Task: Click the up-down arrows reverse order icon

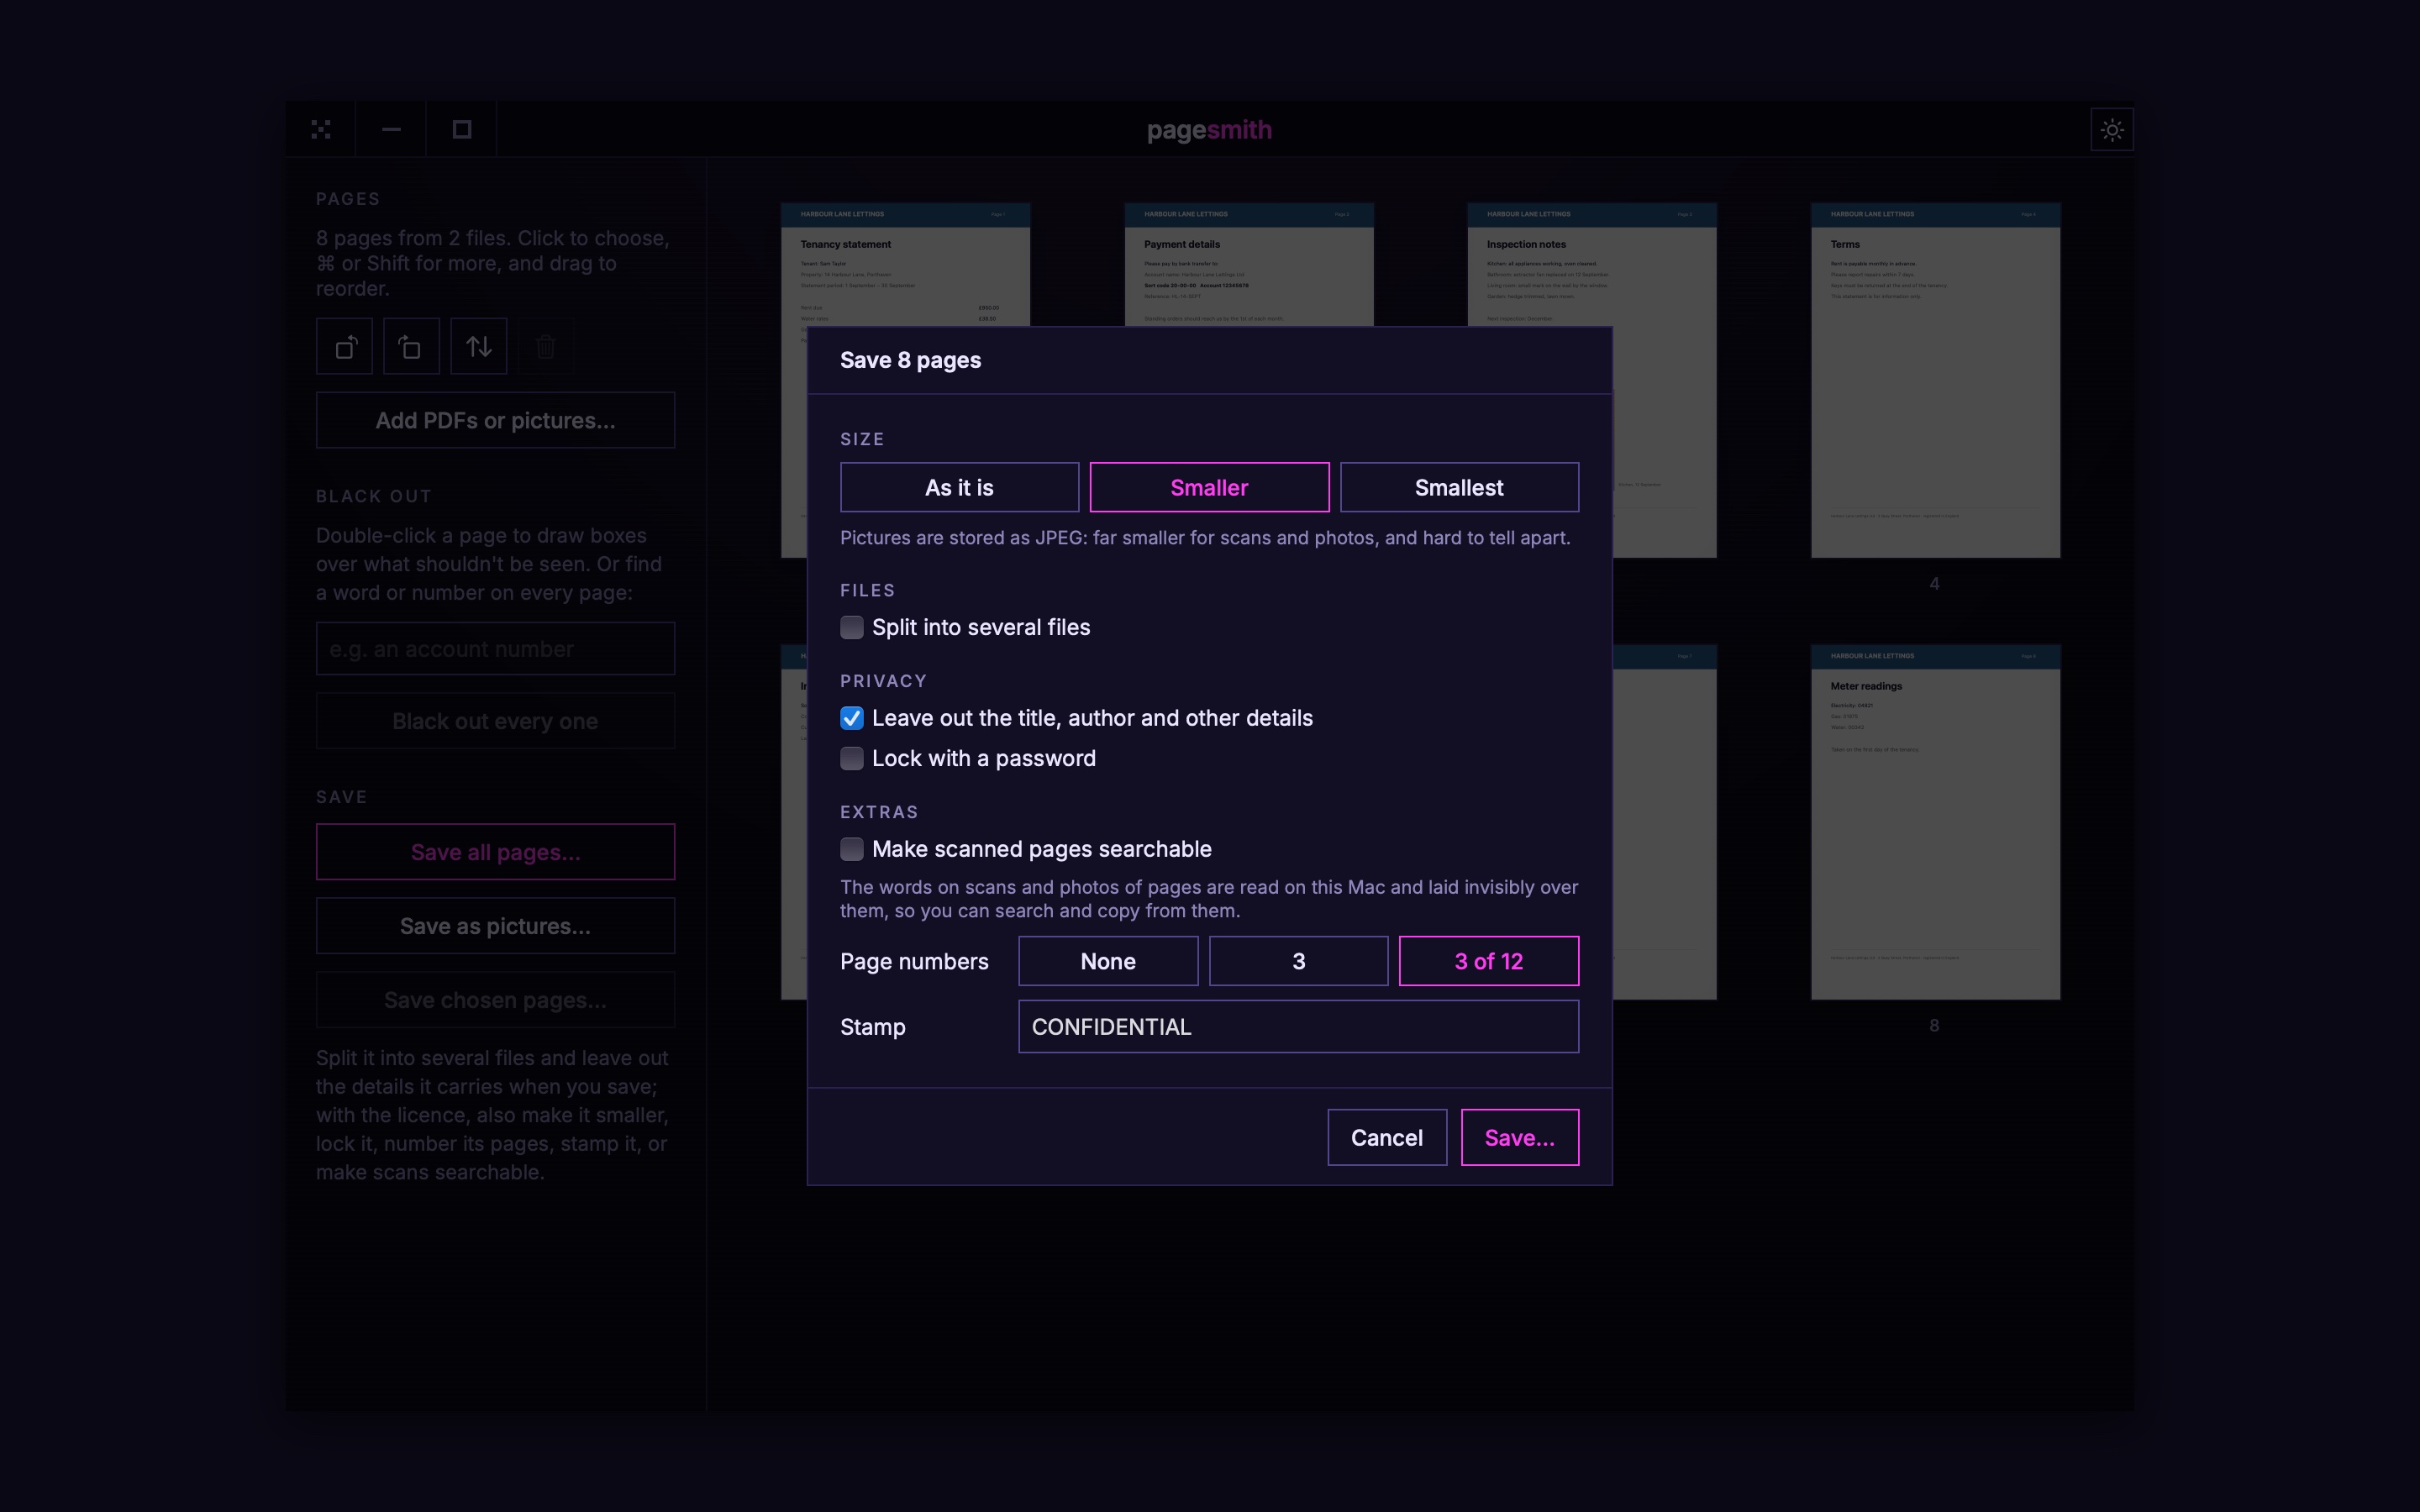Action: pyautogui.click(x=478, y=346)
